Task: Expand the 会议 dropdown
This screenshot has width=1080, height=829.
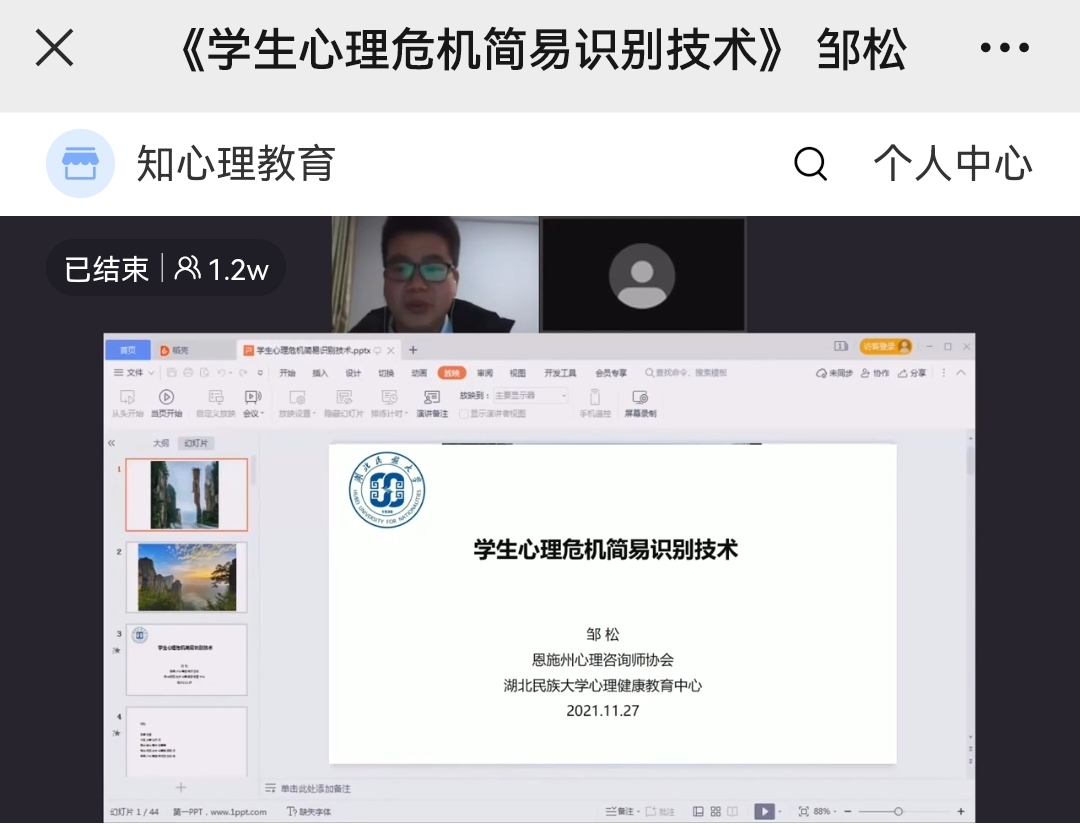Action: 252,413
